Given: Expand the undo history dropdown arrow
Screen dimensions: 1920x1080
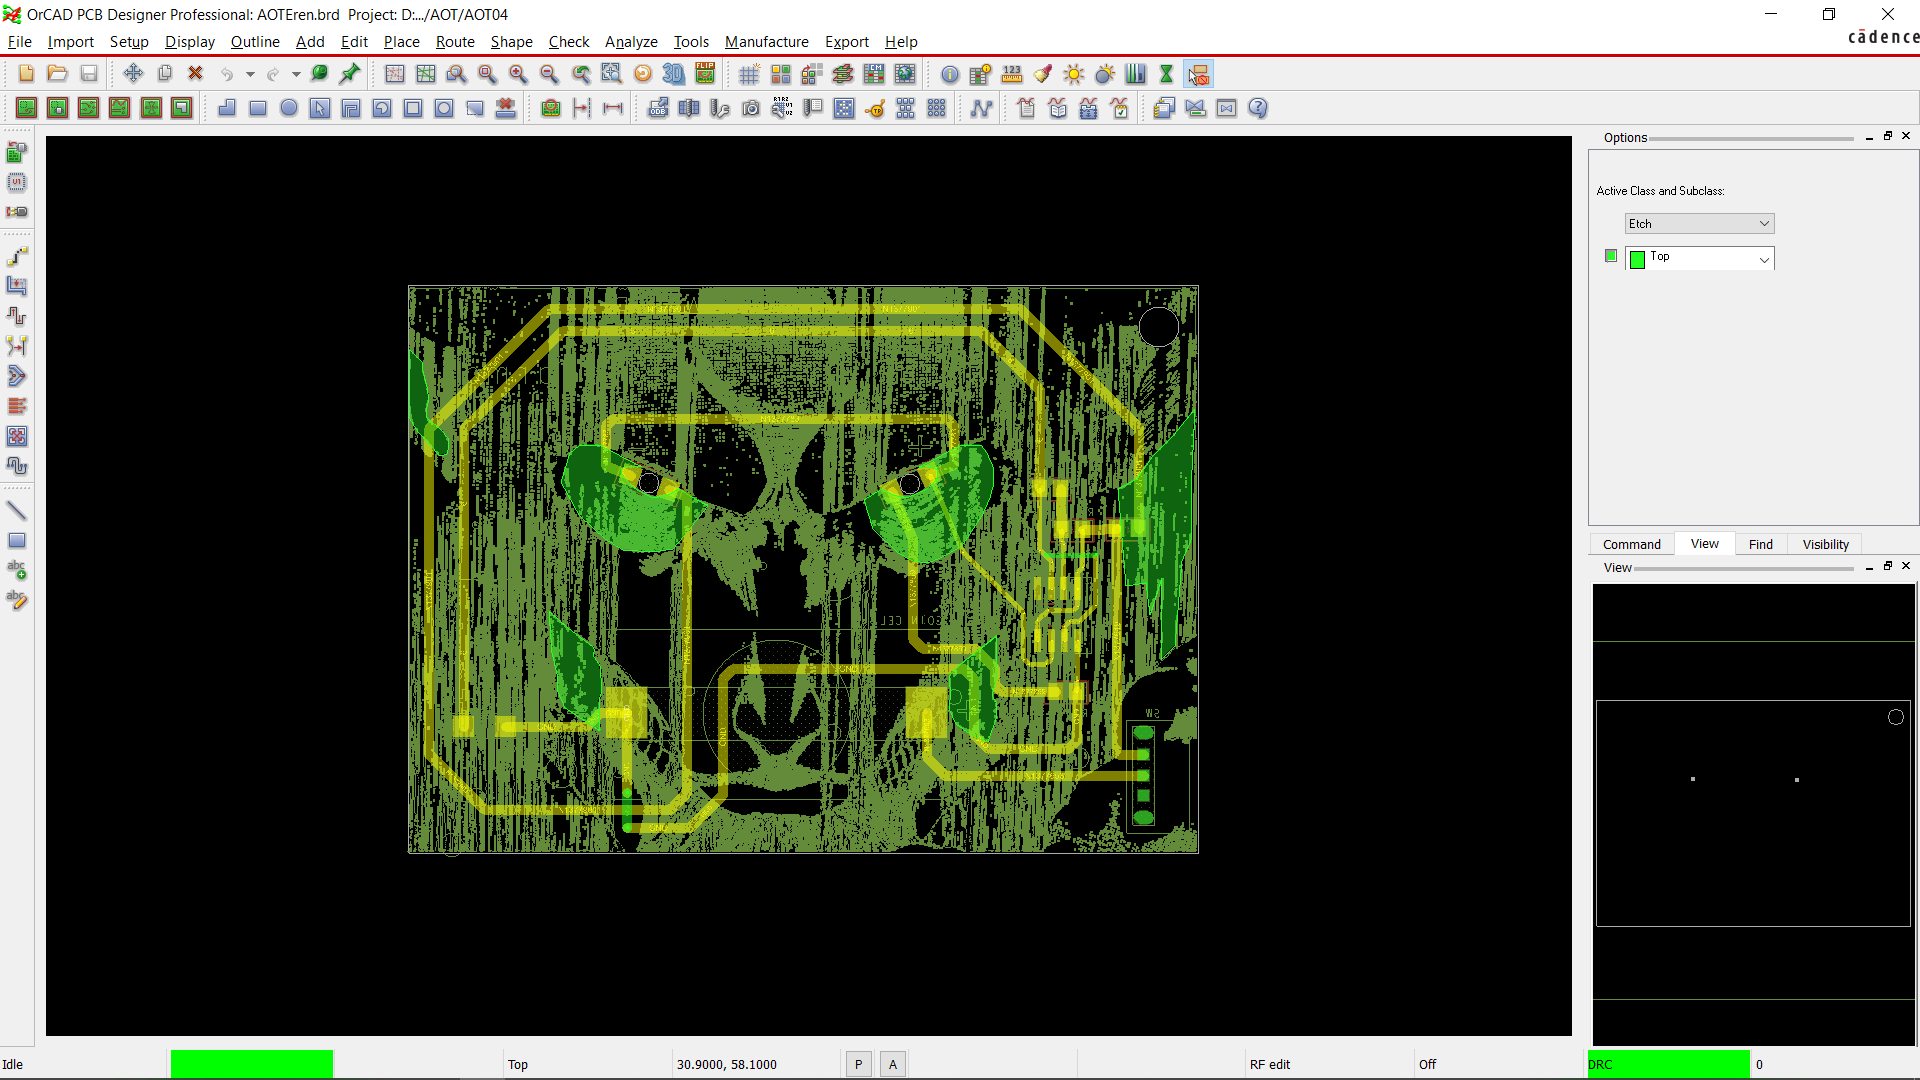Looking at the screenshot, I should (250, 74).
